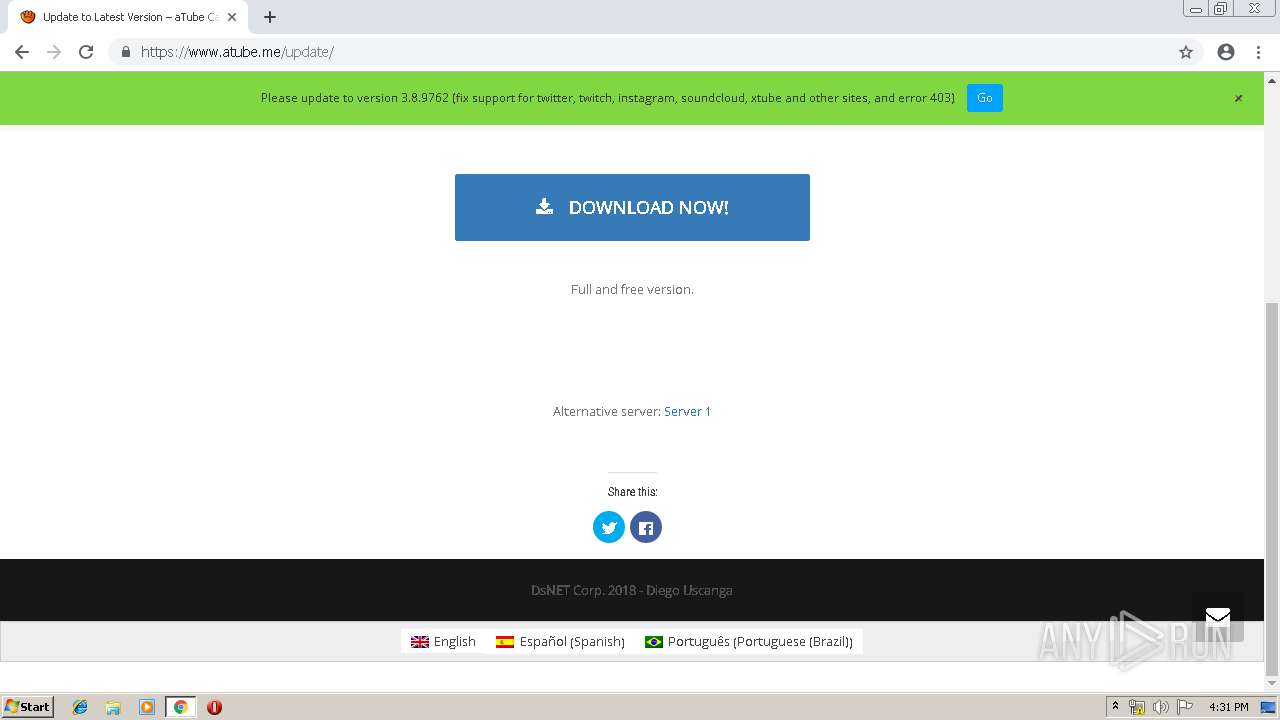
Task: Close the Update to Latest Version tab
Action: pyautogui.click(x=232, y=17)
